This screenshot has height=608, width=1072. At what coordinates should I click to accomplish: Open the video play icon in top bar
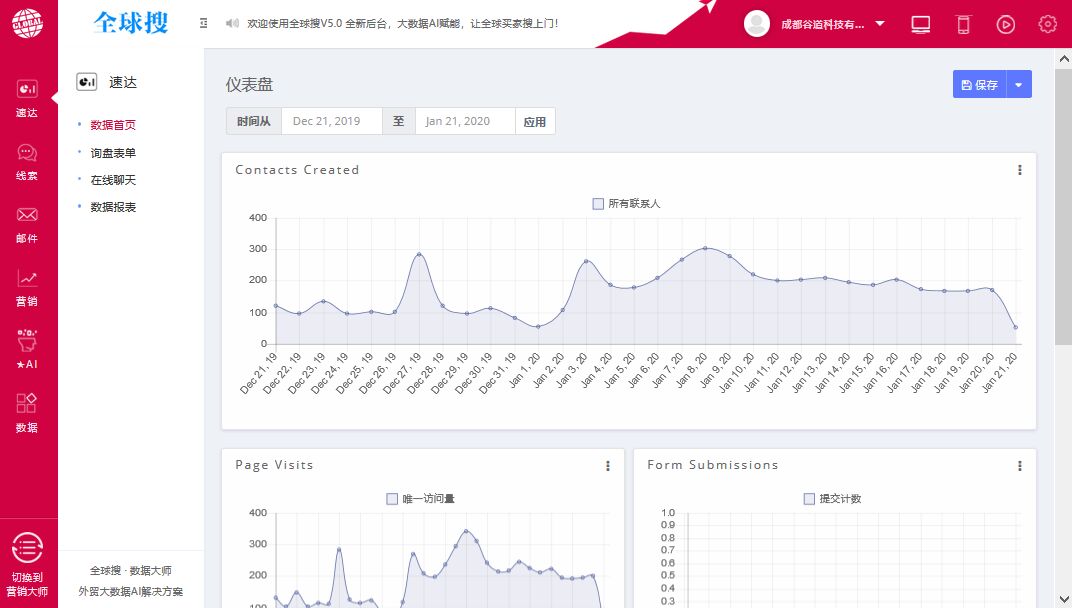[x=1005, y=23]
